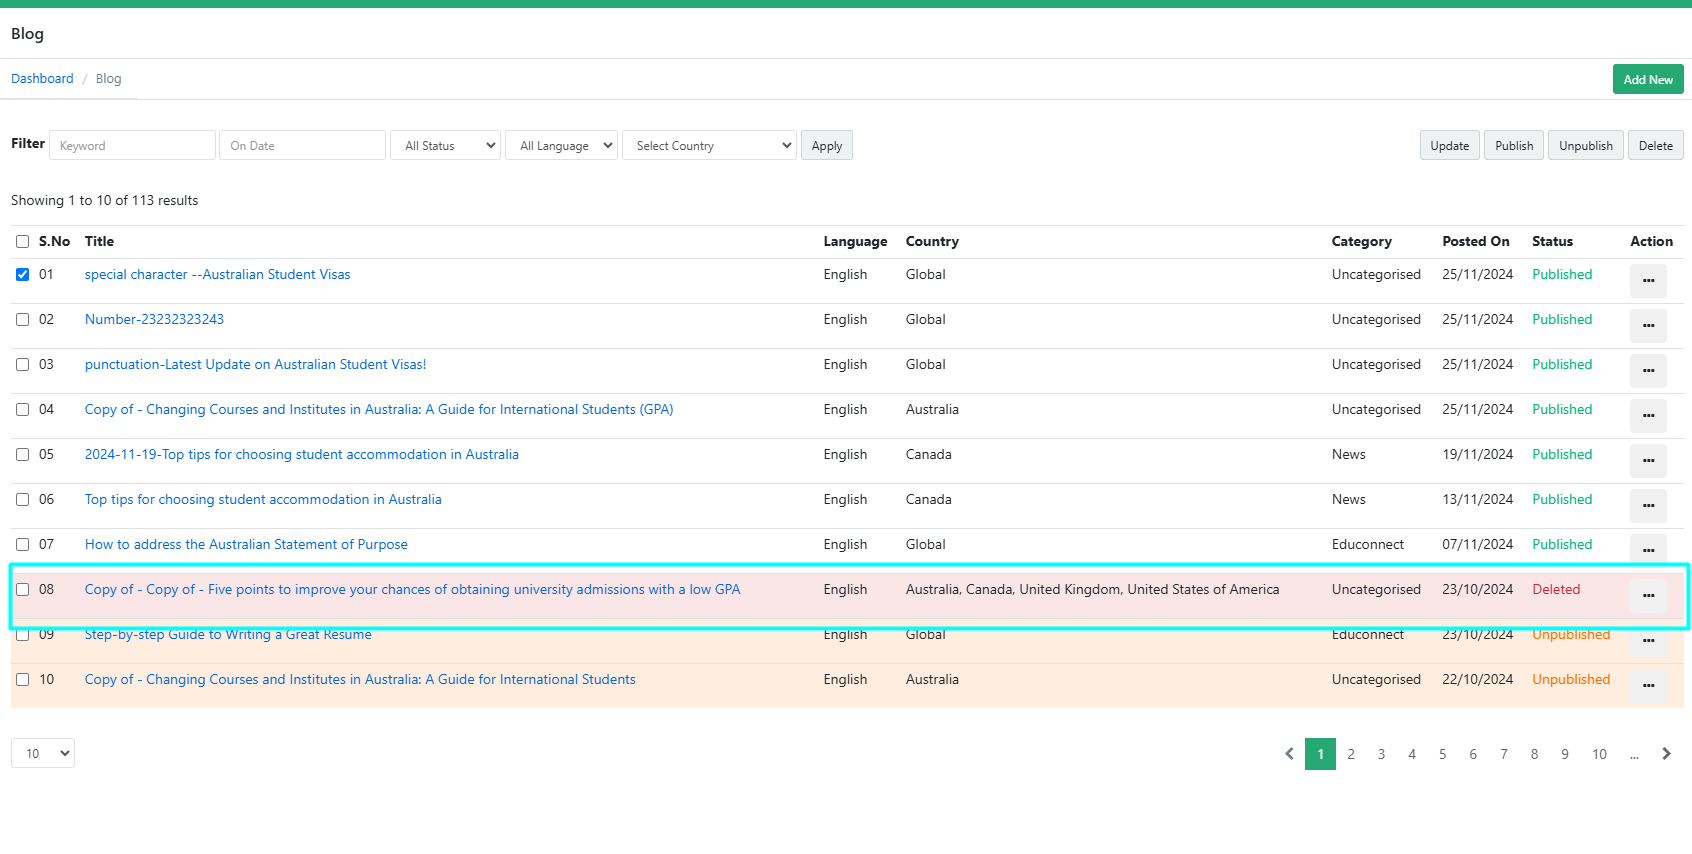The image size is (1692, 854).
Task: Go to page 3
Action: click(x=1381, y=754)
